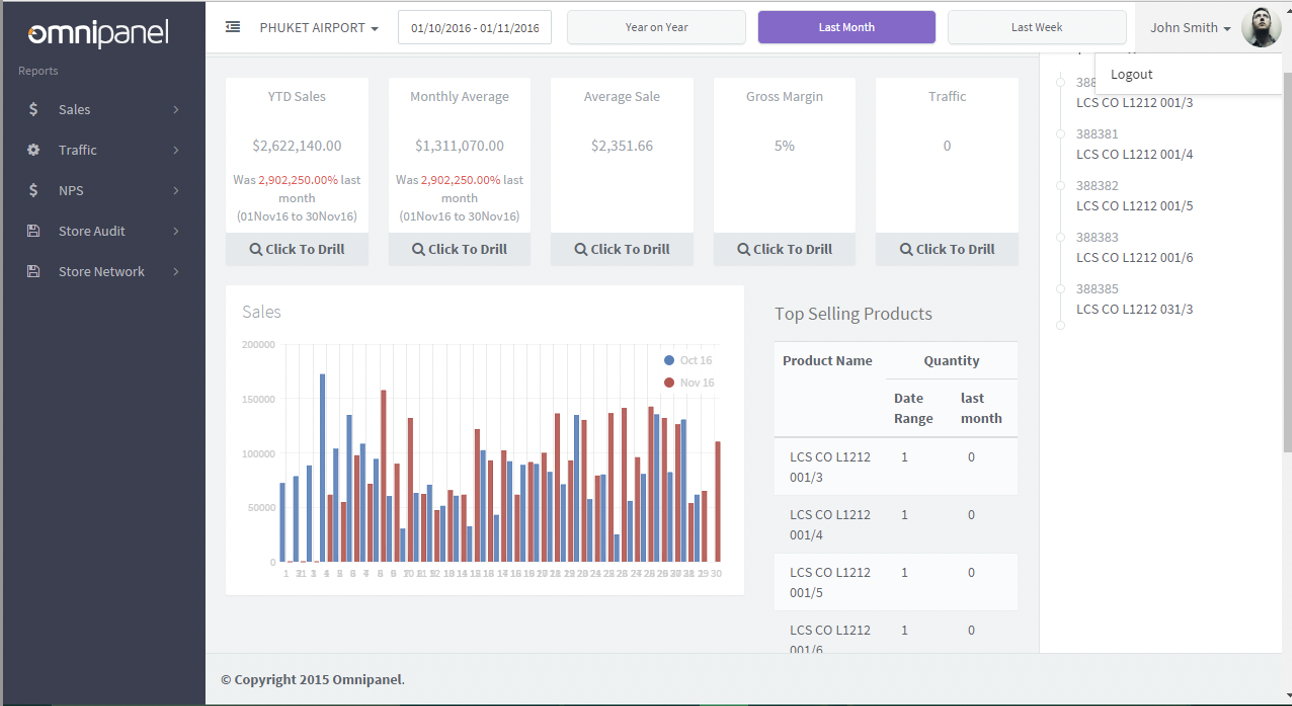Click the Traffic gear icon in the sidebar
This screenshot has height=706, width=1292.
coord(31,150)
